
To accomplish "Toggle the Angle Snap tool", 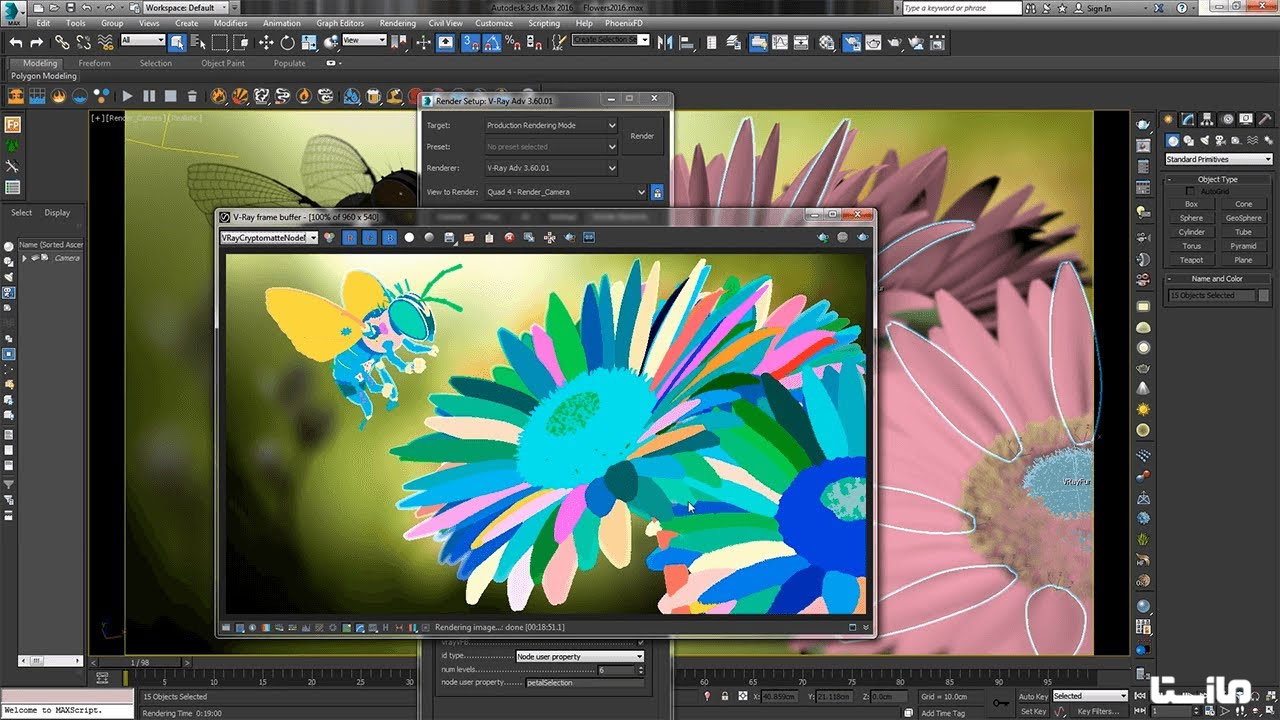I will point(491,42).
